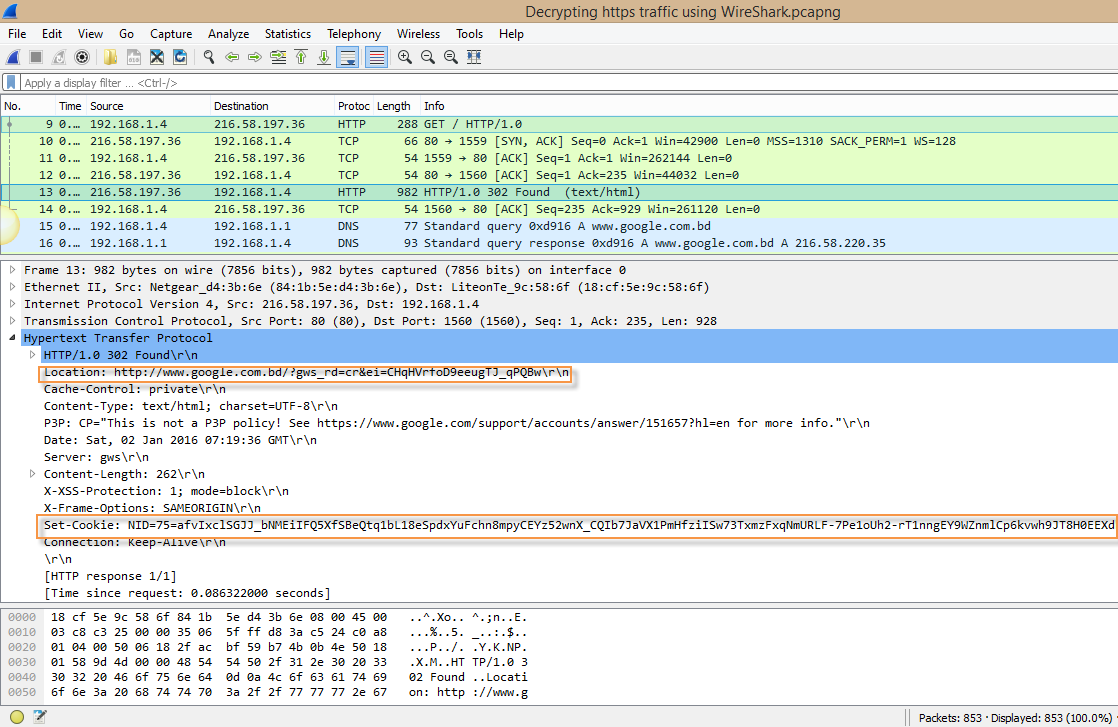Click the Packets: 853 status text

click(x=950, y=718)
